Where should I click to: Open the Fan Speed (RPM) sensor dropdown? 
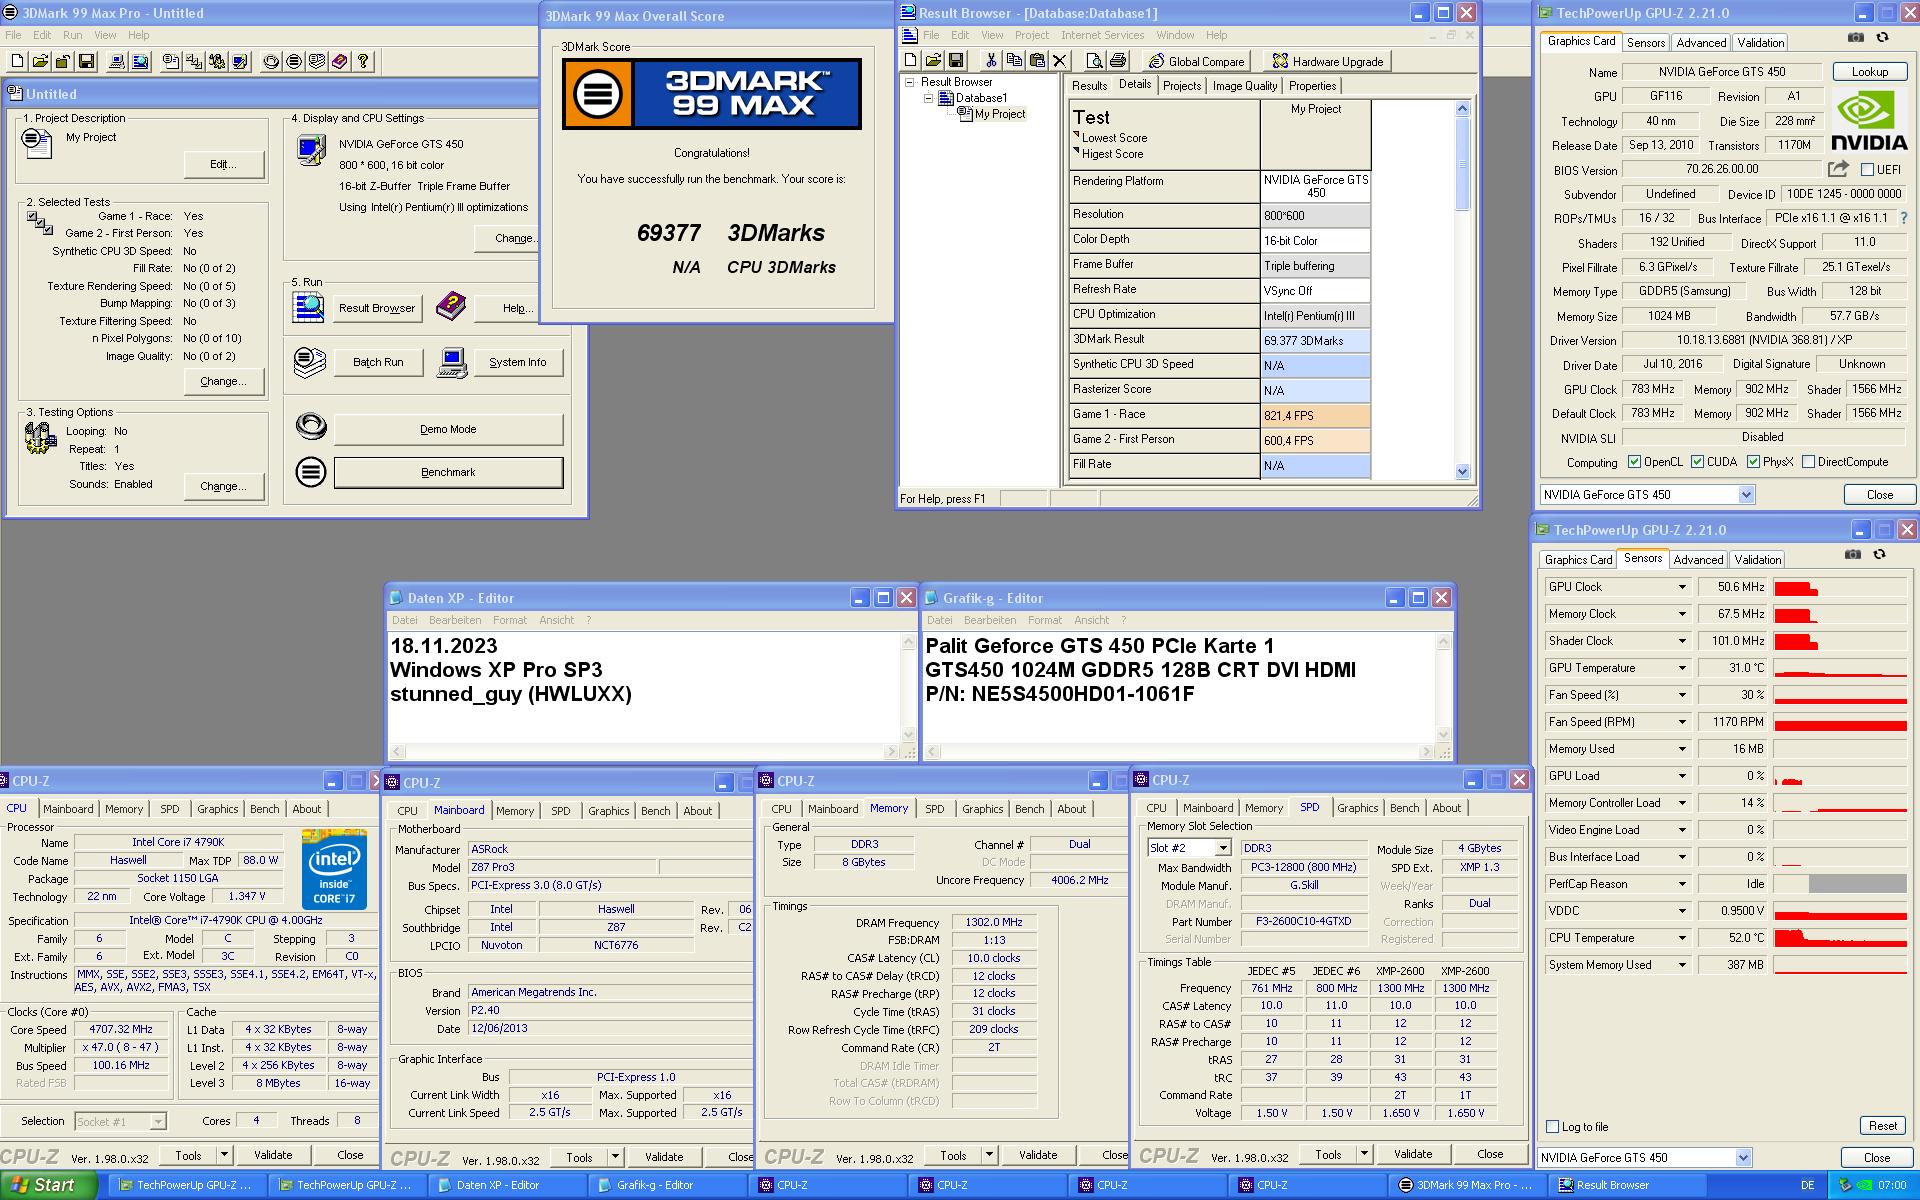tap(1682, 722)
